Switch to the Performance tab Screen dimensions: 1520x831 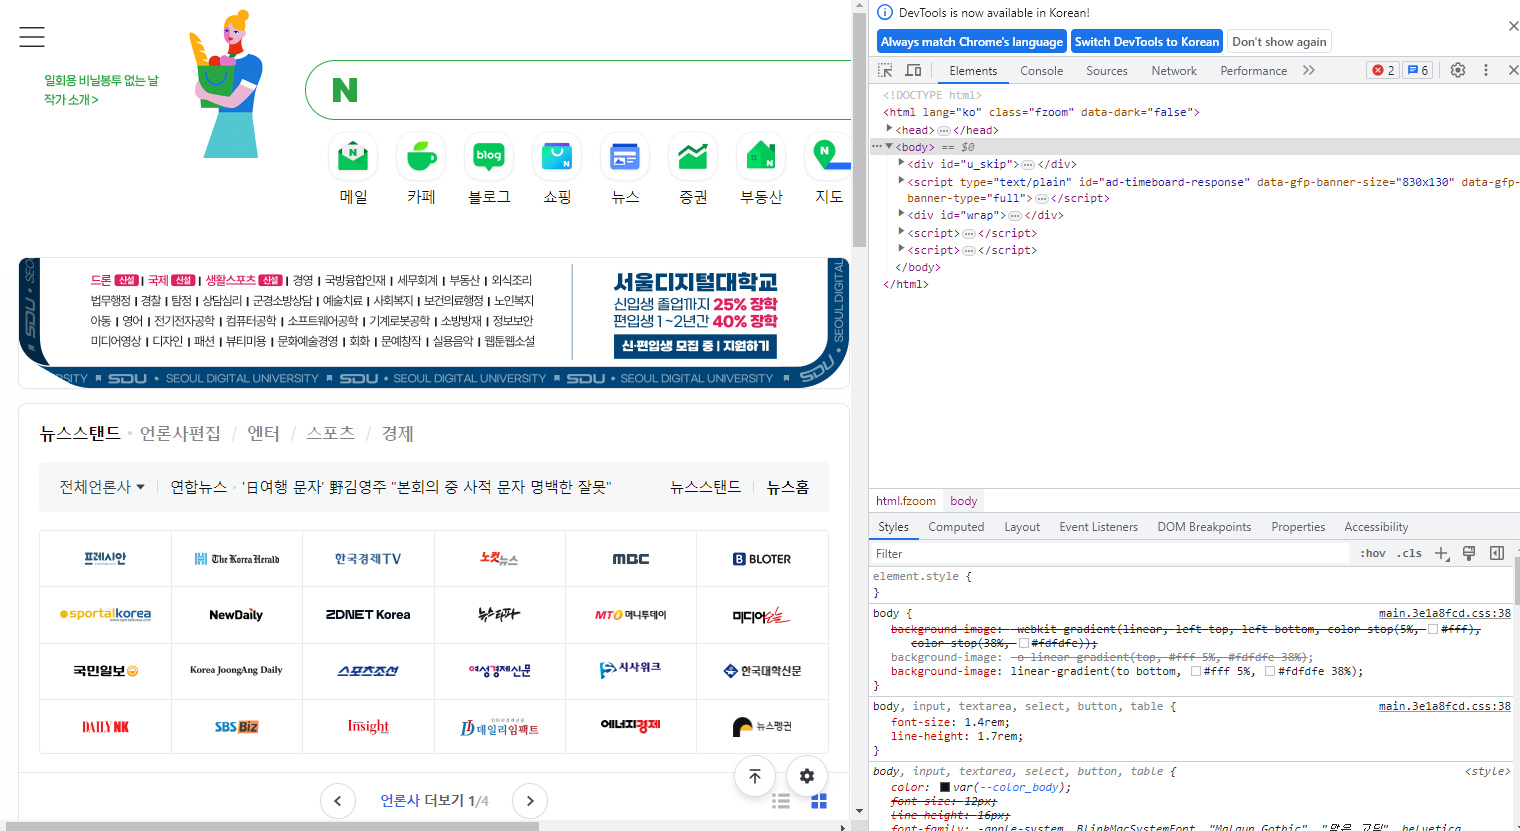[x=1253, y=71]
